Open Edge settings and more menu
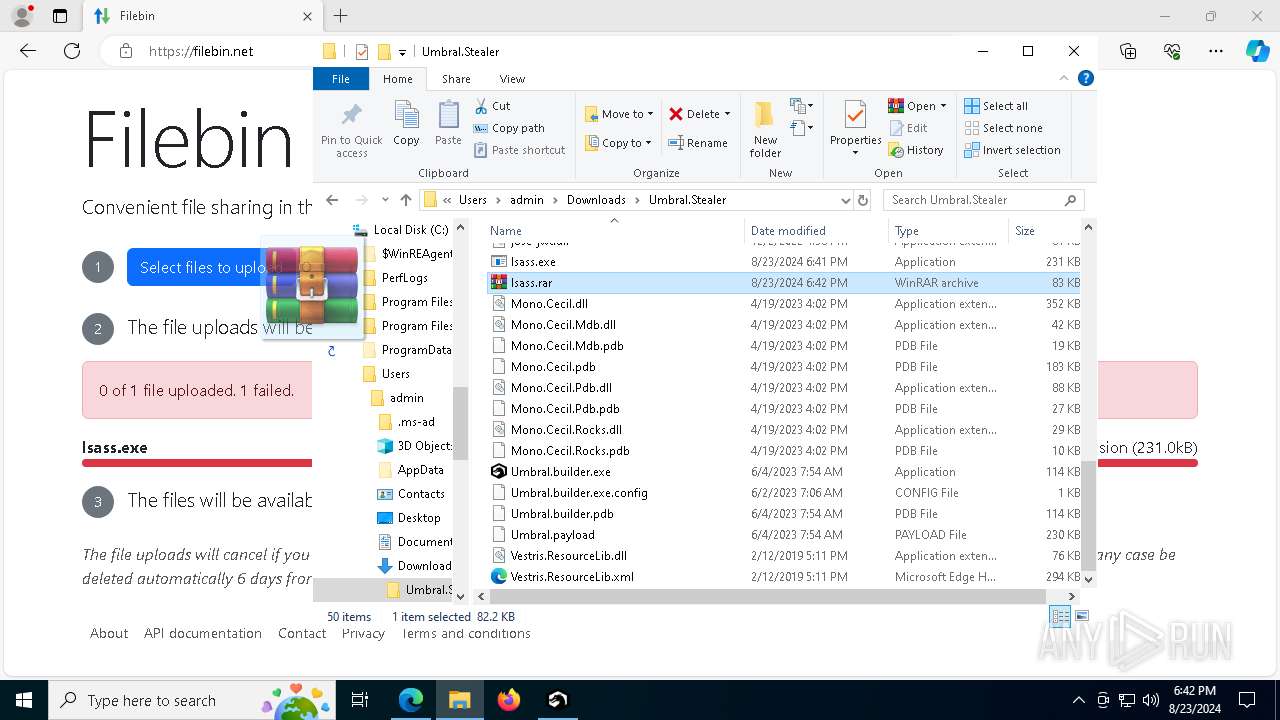1280x720 pixels. click(x=1216, y=51)
